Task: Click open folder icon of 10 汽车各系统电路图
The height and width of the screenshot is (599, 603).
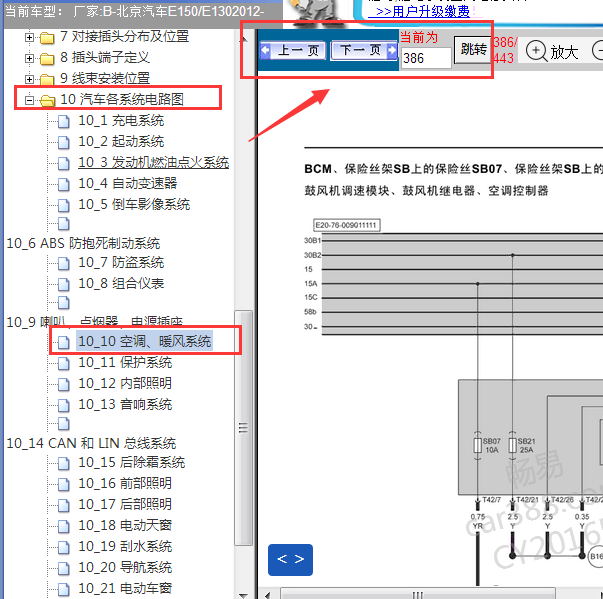Action: pos(47,100)
